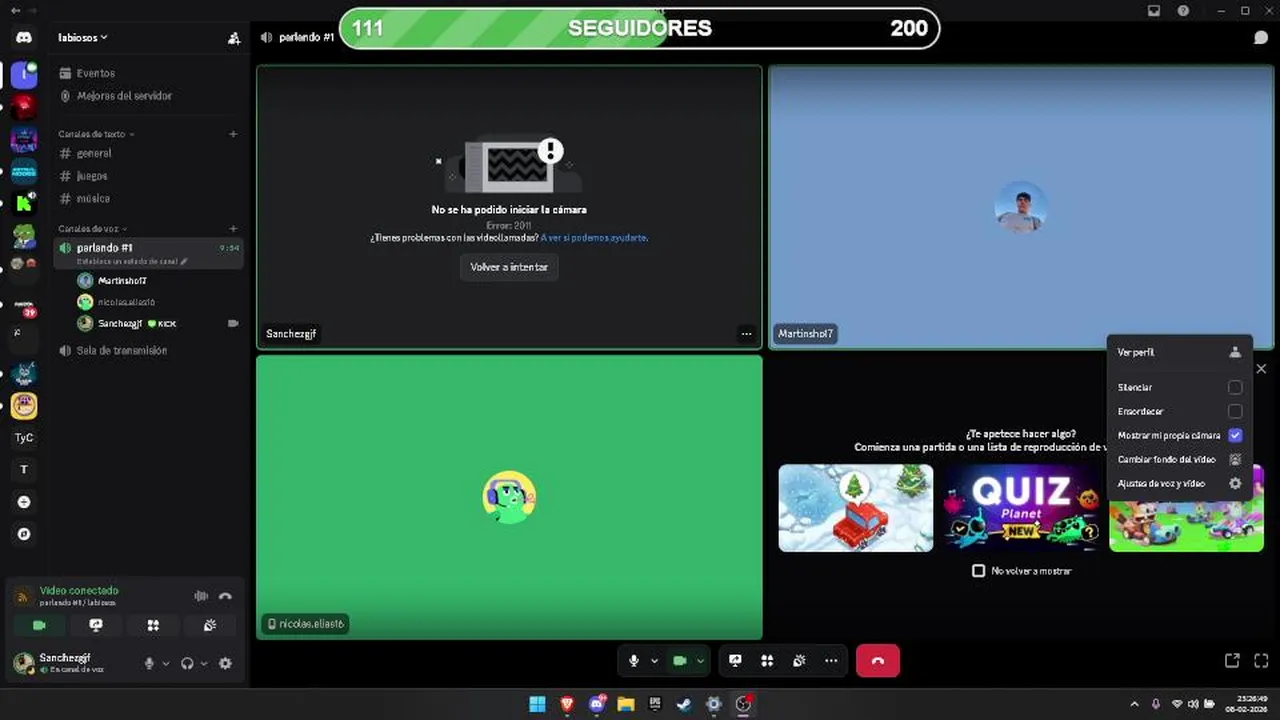1280x720 pixels.
Task: Open microphone input options arrow in user panel
Action: [x=166, y=663]
